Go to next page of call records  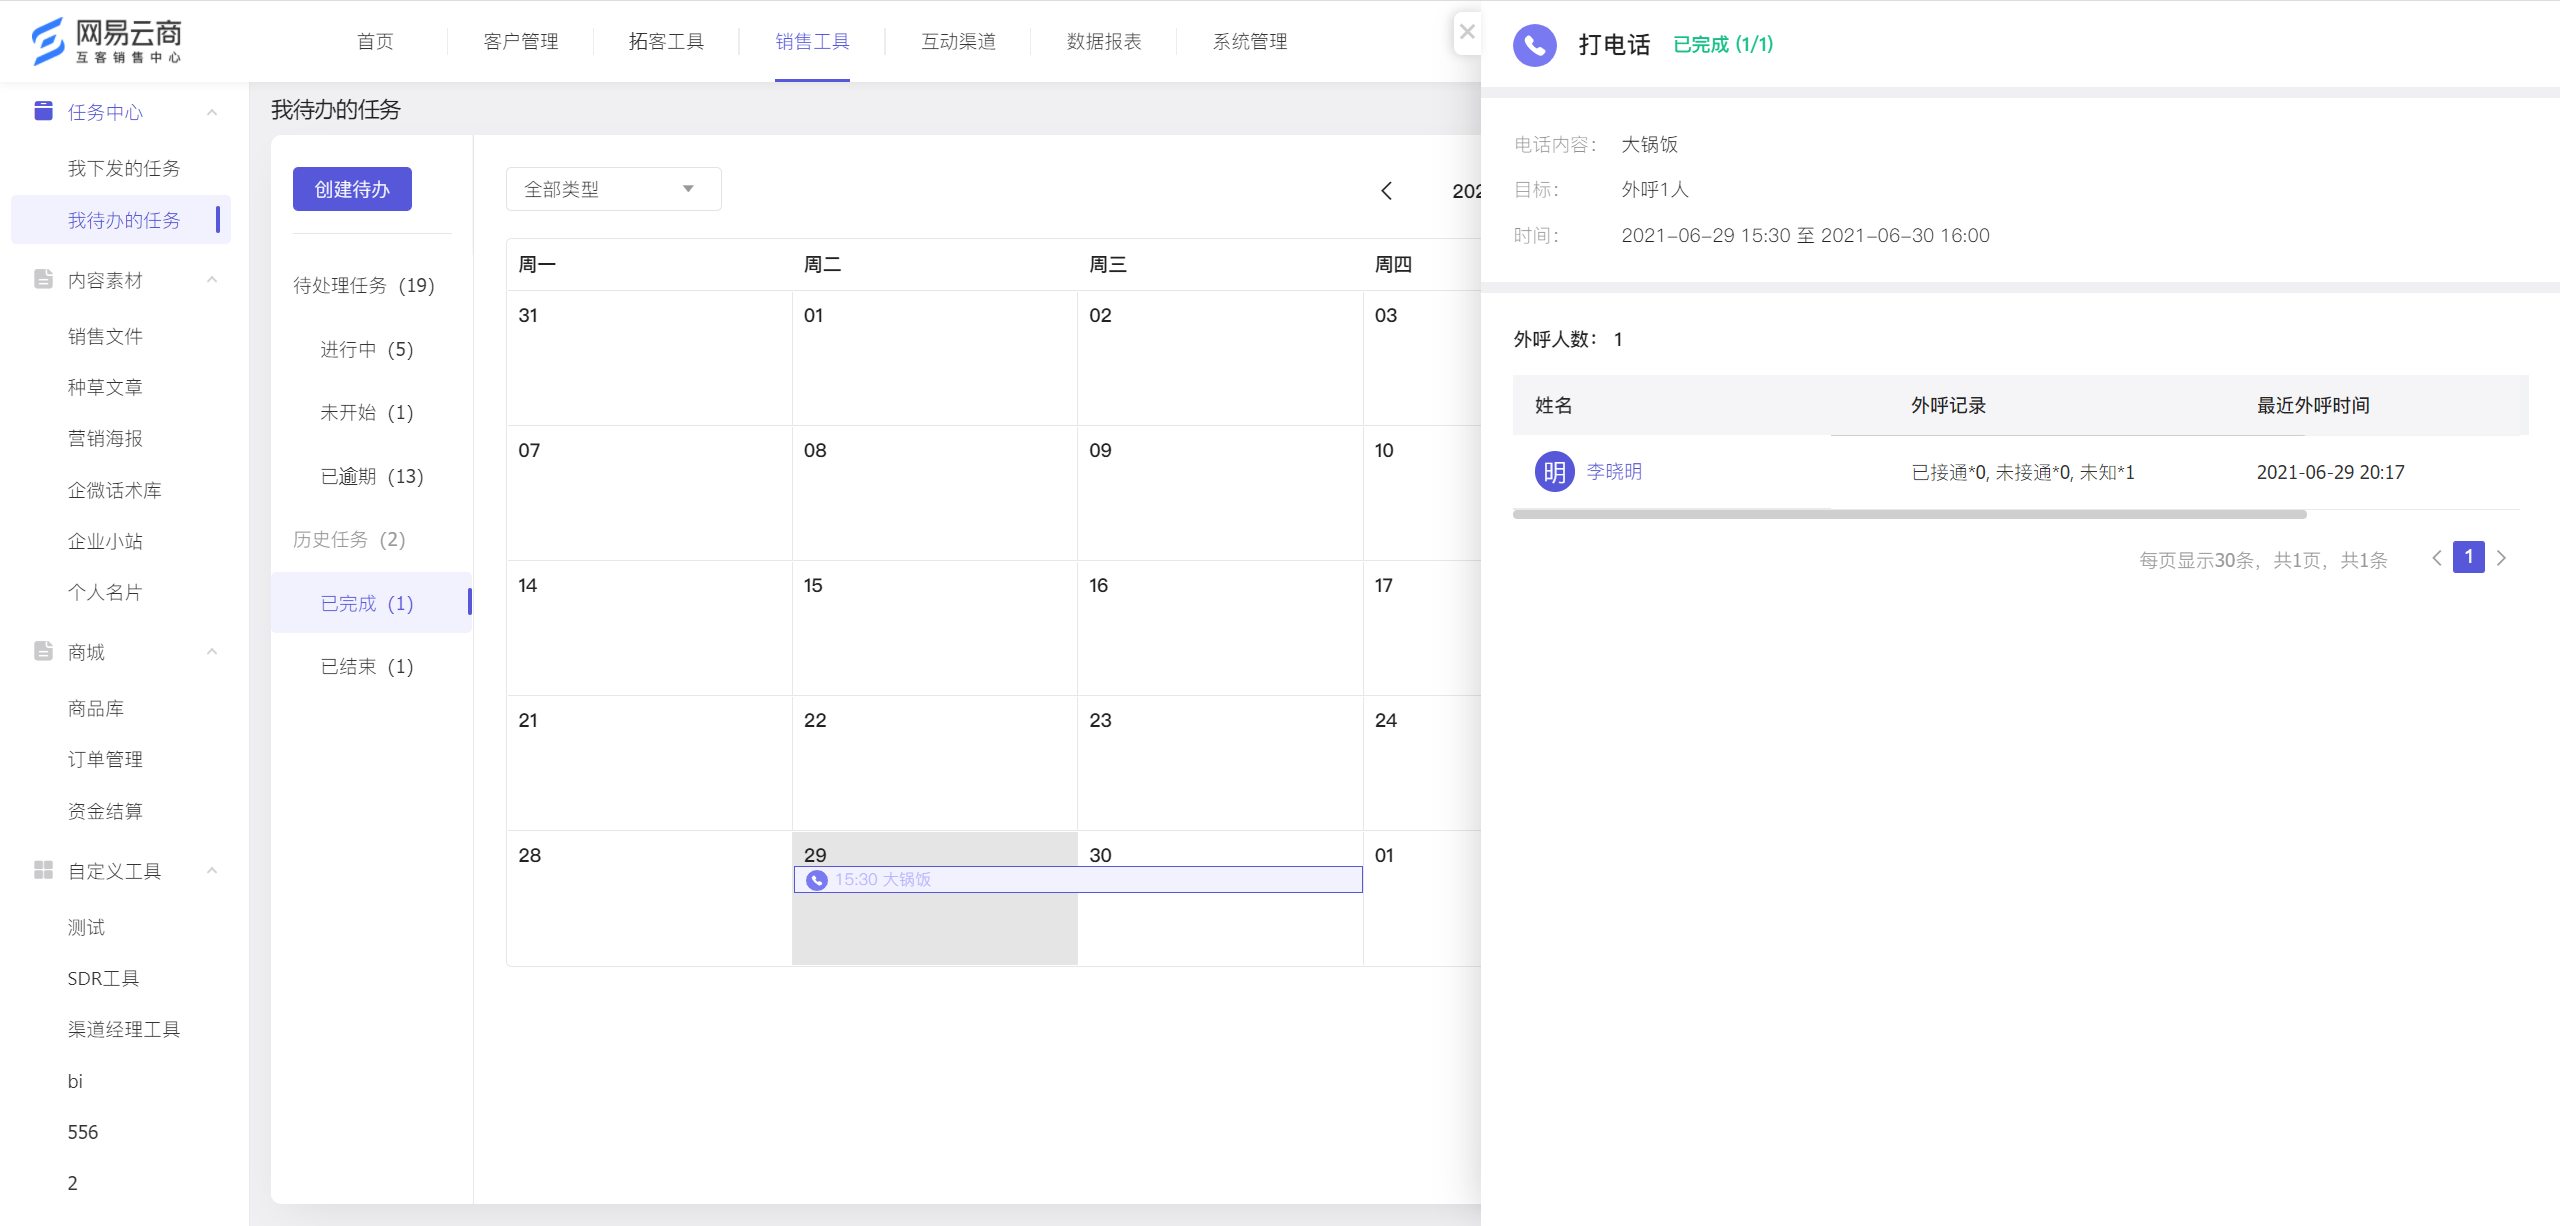pyautogui.click(x=2501, y=558)
